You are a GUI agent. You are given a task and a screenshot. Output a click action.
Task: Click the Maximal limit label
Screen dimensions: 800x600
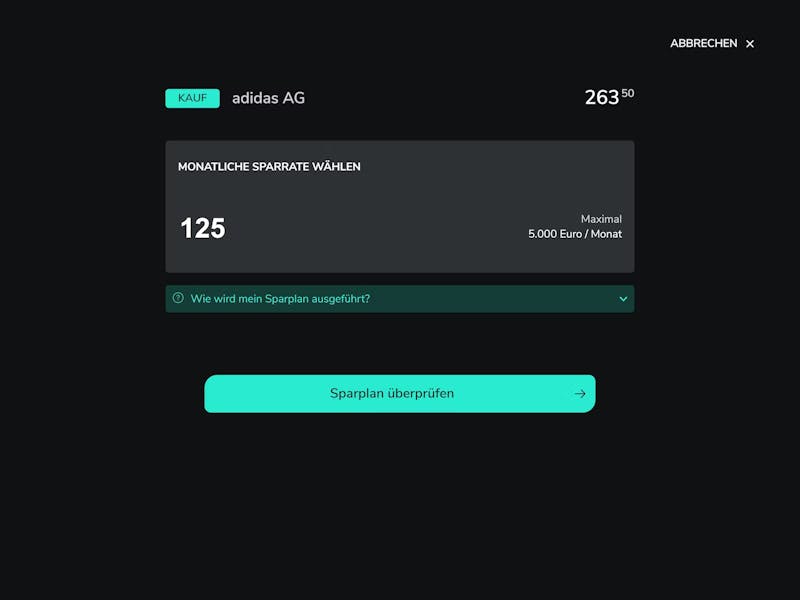click(x=601, y=219)
